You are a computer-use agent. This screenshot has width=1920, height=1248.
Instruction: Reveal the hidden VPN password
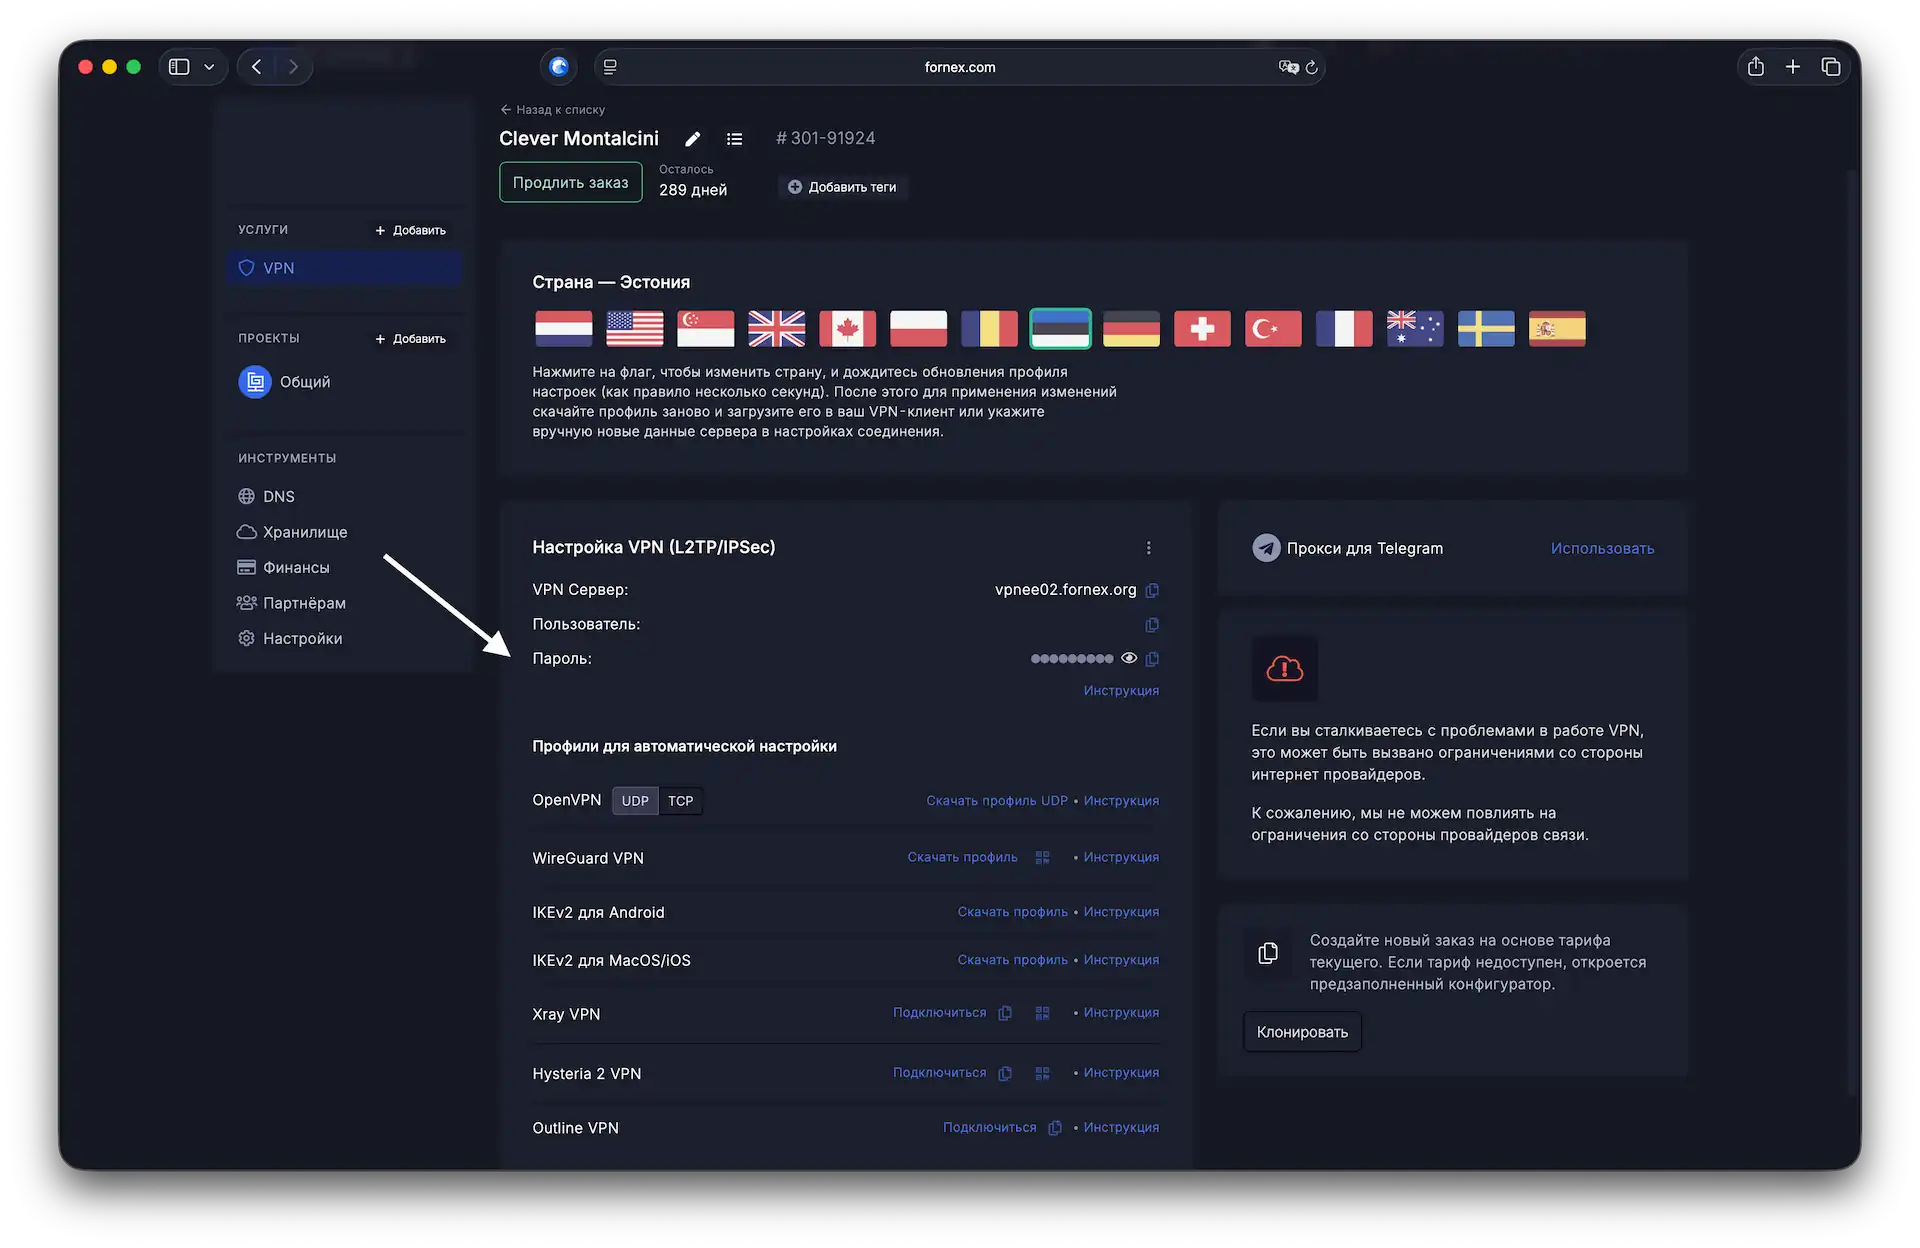point(1129,658)
